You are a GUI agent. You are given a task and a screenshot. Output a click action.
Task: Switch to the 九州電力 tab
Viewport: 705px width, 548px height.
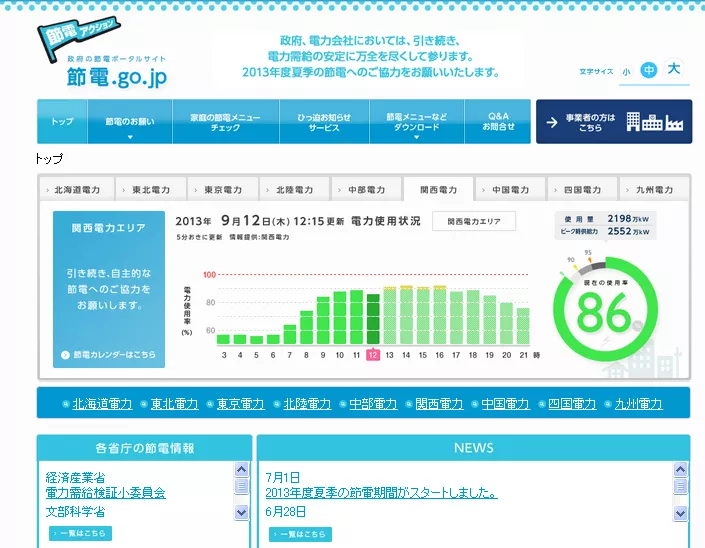coord(655,190)
